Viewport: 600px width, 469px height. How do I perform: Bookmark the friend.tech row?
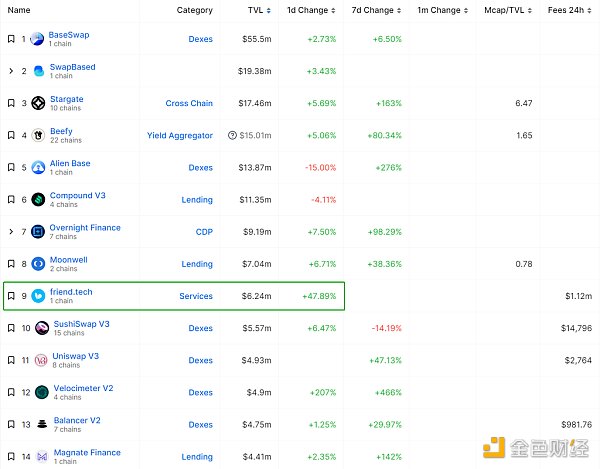pos(11,296)
